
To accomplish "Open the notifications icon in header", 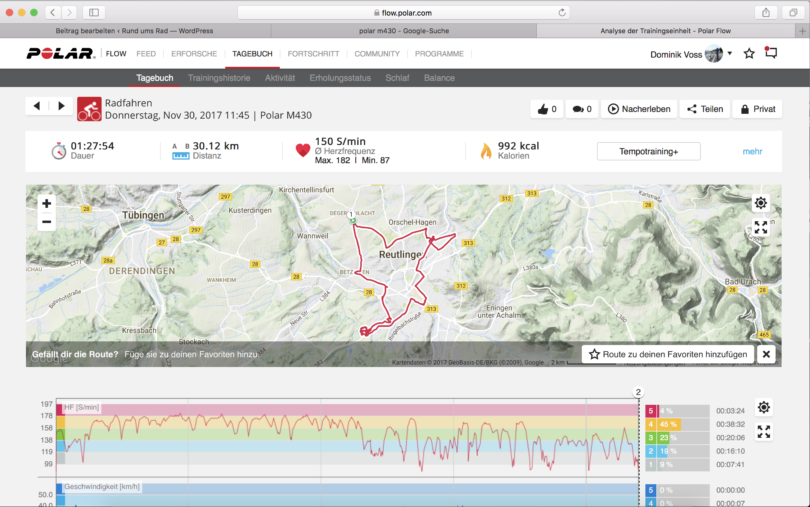I will coord(770,53).
